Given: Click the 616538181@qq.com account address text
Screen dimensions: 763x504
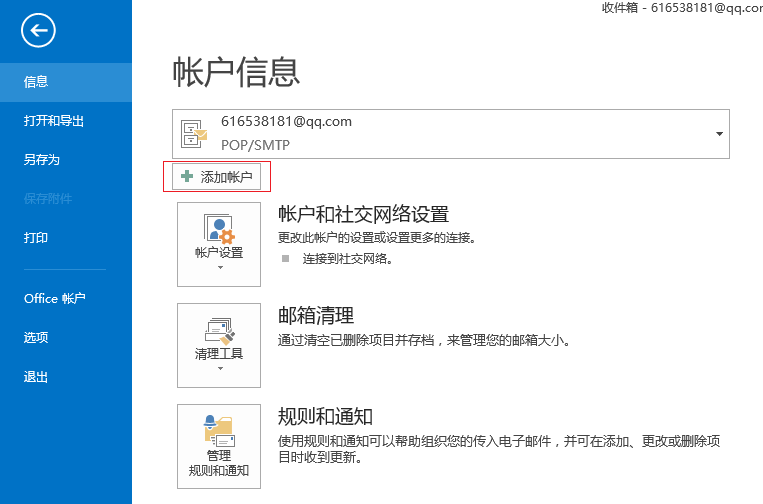Looking at the screenshot, I should pyautogui.click(x=286, y=121).
